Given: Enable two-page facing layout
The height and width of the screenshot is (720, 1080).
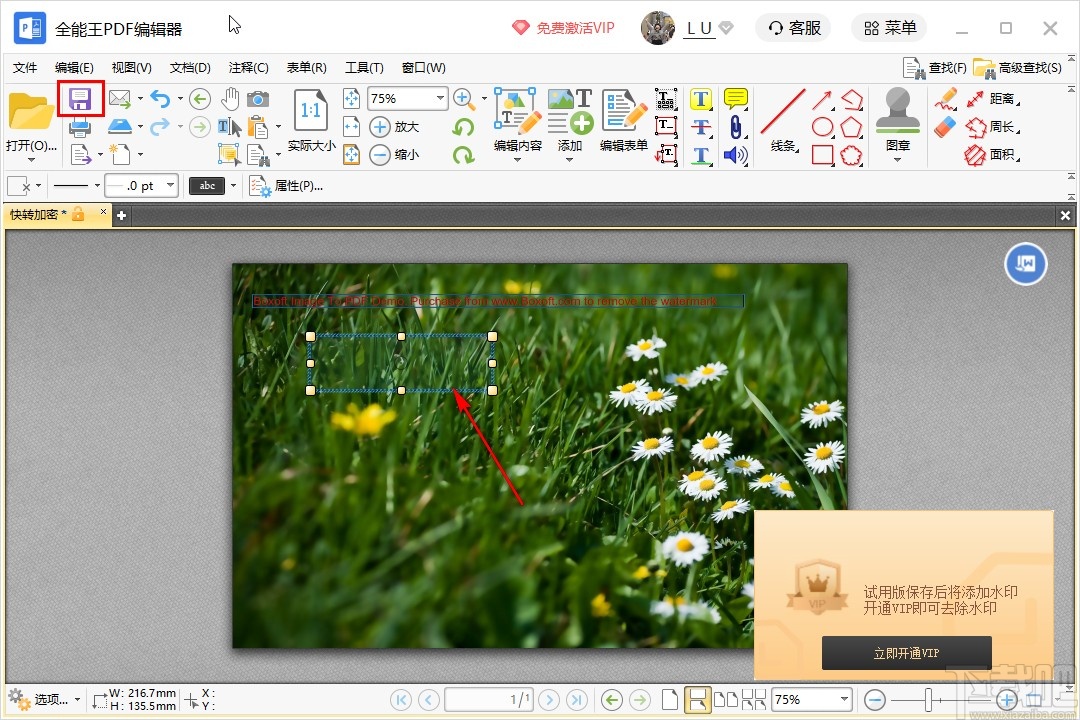Looking at the screenshot, I should coord(725,700).
